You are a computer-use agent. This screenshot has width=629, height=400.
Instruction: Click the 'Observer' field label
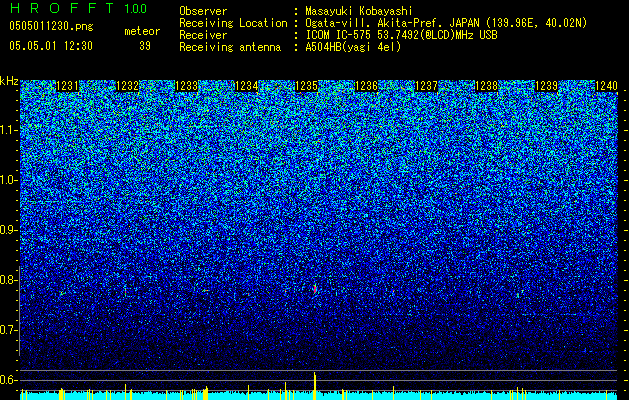[x=203, y=11]
